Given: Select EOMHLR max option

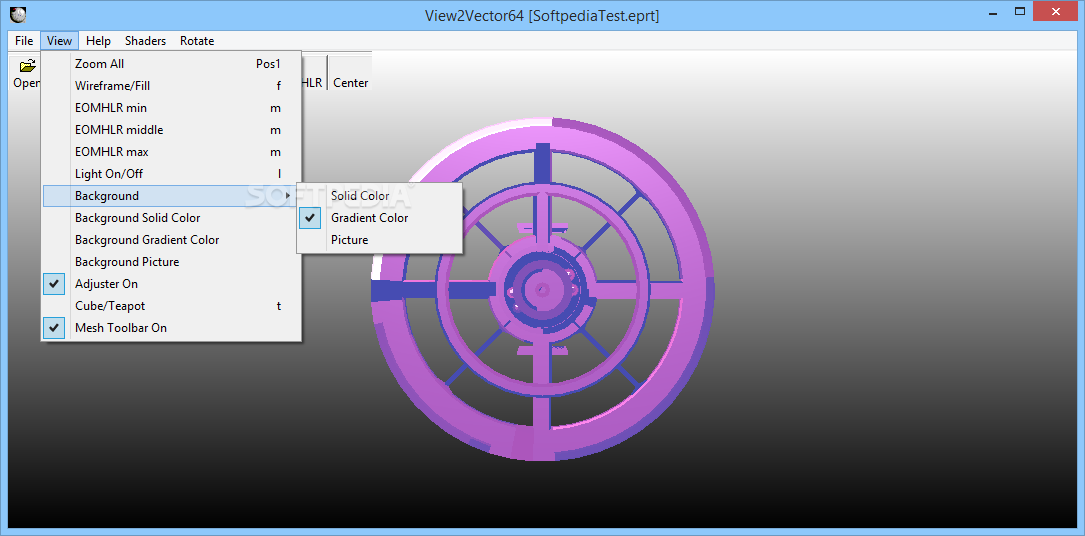Looking at the screenshot, I should [x=172, y=151].
